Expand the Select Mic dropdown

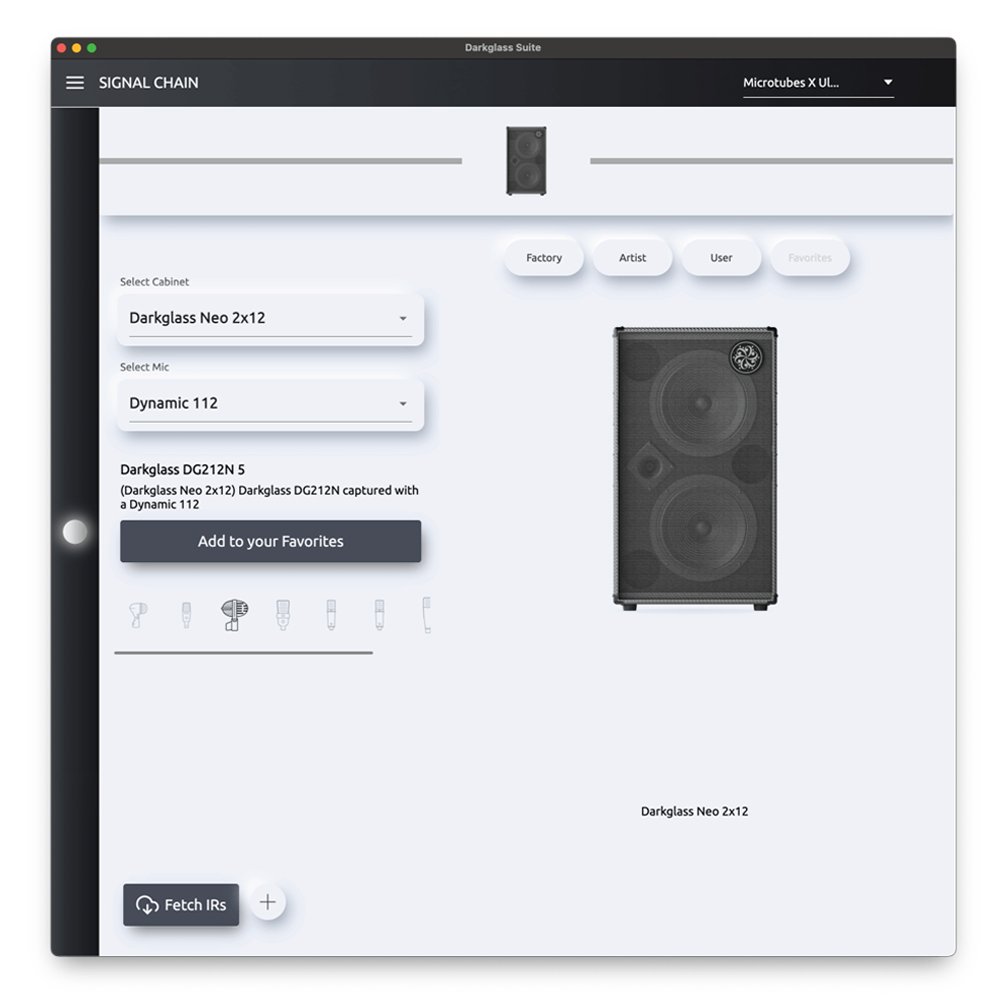[270, 404]
